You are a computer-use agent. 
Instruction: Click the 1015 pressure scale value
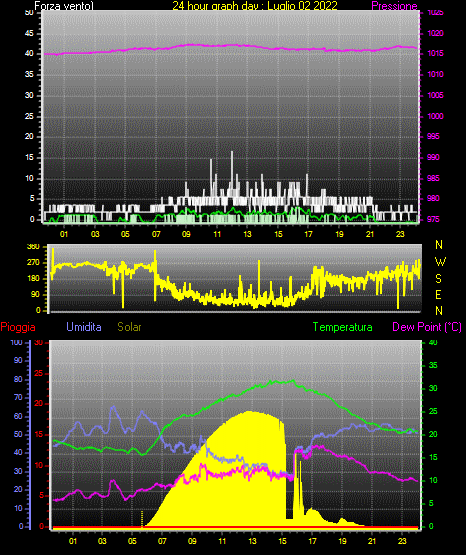pyautogui.click(x=435, y=53)
